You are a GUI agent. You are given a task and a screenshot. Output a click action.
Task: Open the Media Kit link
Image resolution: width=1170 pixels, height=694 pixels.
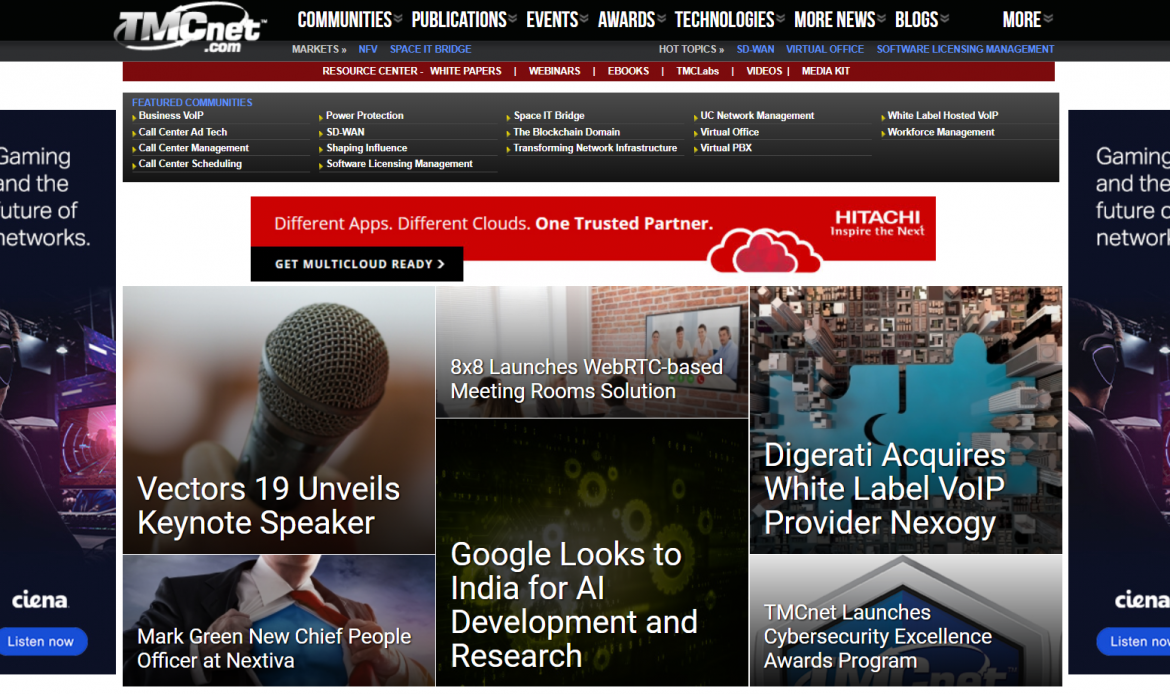(x=825, y=71)
